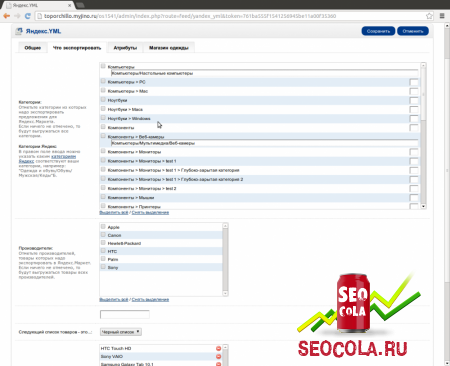
Task: Check the Компьютеры category checkbox
Action: 103,66
